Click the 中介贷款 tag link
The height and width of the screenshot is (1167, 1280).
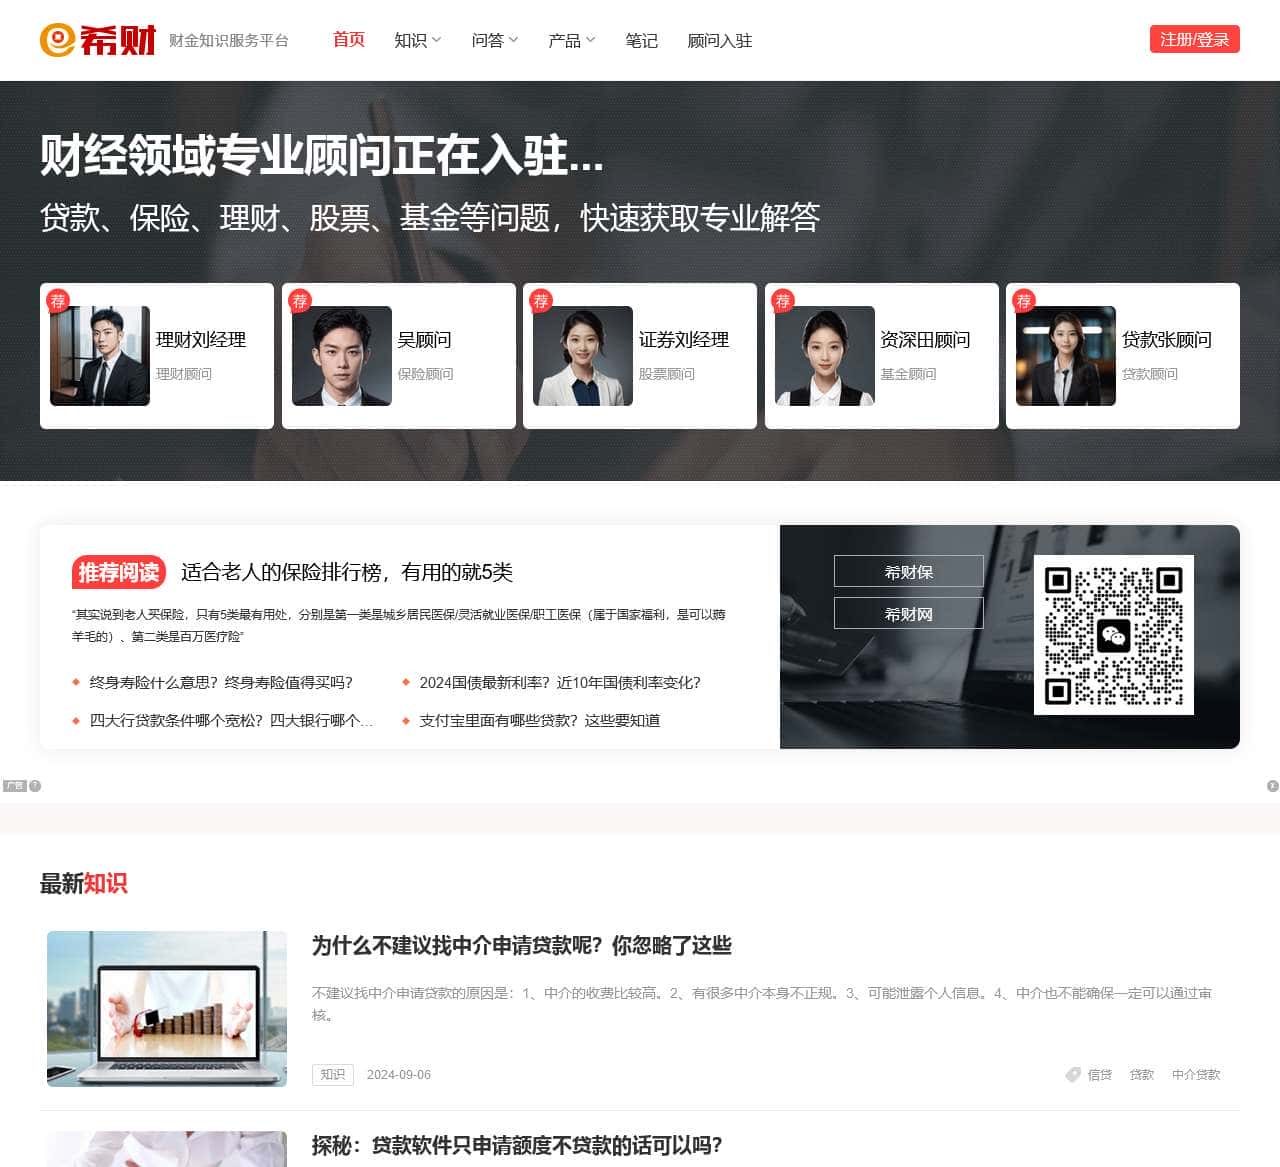(x=1195, y=1074)
